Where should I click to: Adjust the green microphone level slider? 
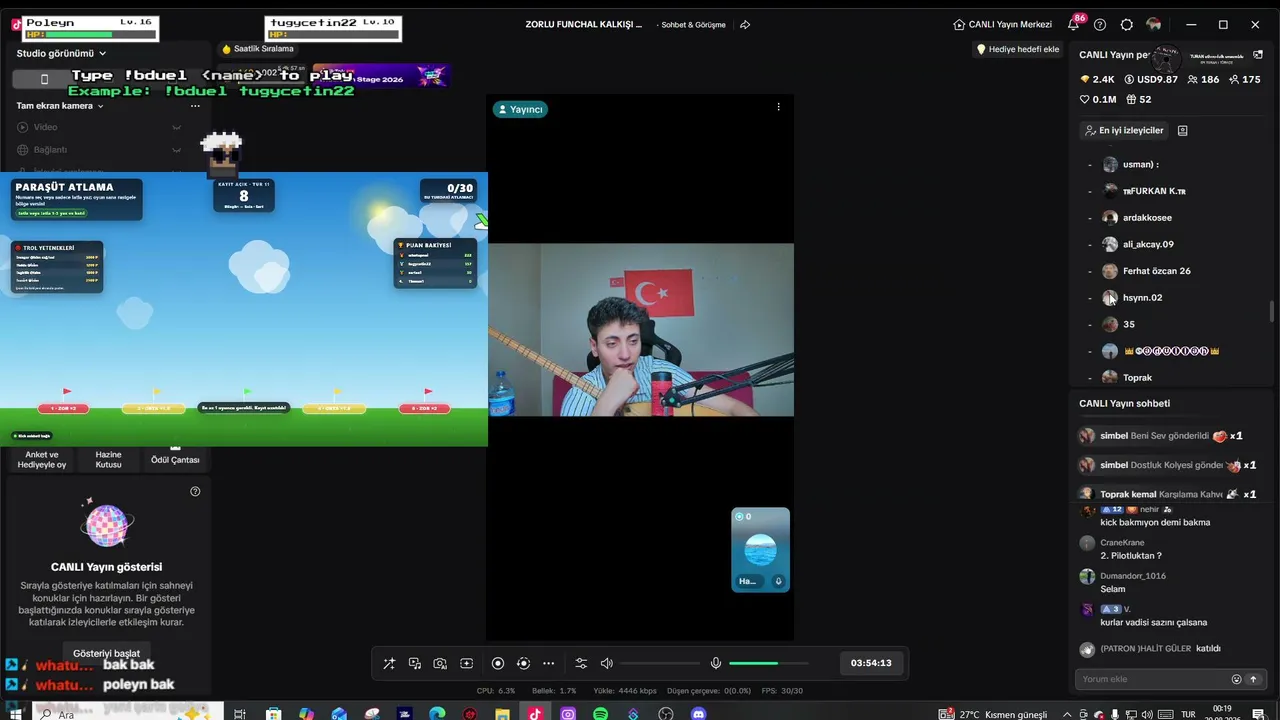pyautogui.click(x=768, y=663)
